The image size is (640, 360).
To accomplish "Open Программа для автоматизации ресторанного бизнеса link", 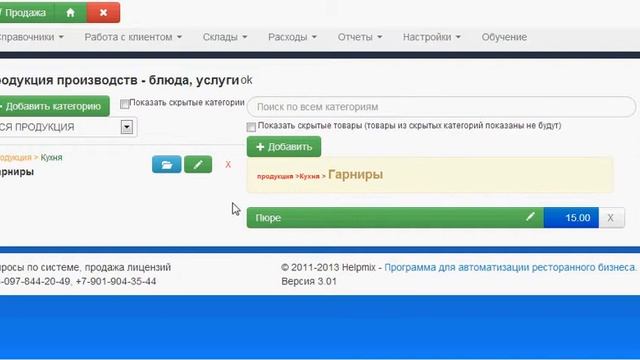I will (510, 267).
